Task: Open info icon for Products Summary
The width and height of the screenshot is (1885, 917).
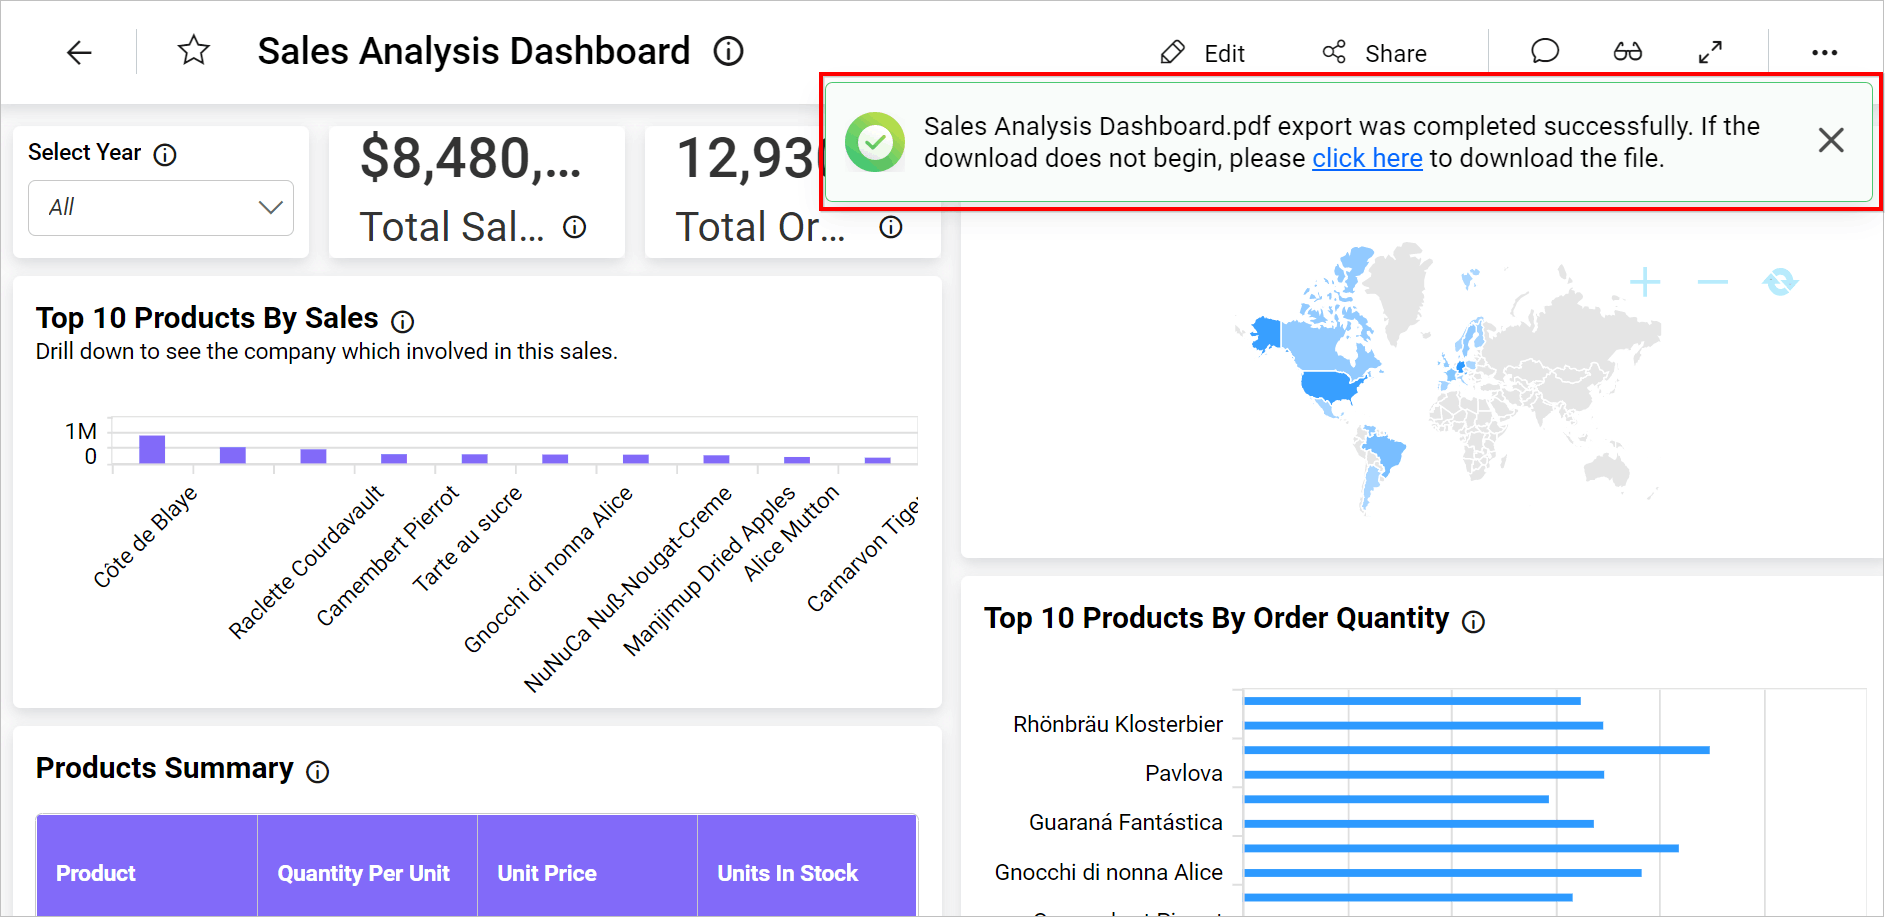Action: (317, 771)
